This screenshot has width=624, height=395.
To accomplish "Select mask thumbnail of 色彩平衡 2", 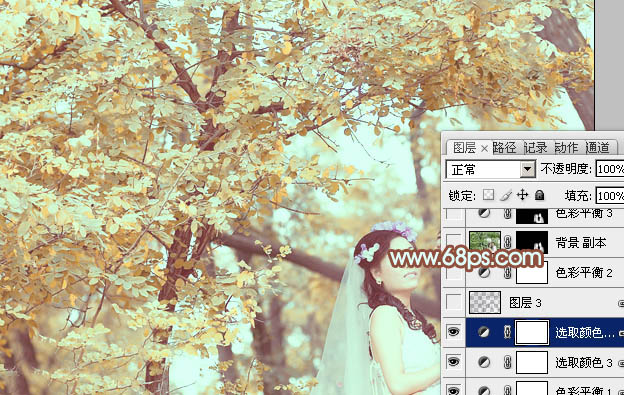I will [532, 273].
